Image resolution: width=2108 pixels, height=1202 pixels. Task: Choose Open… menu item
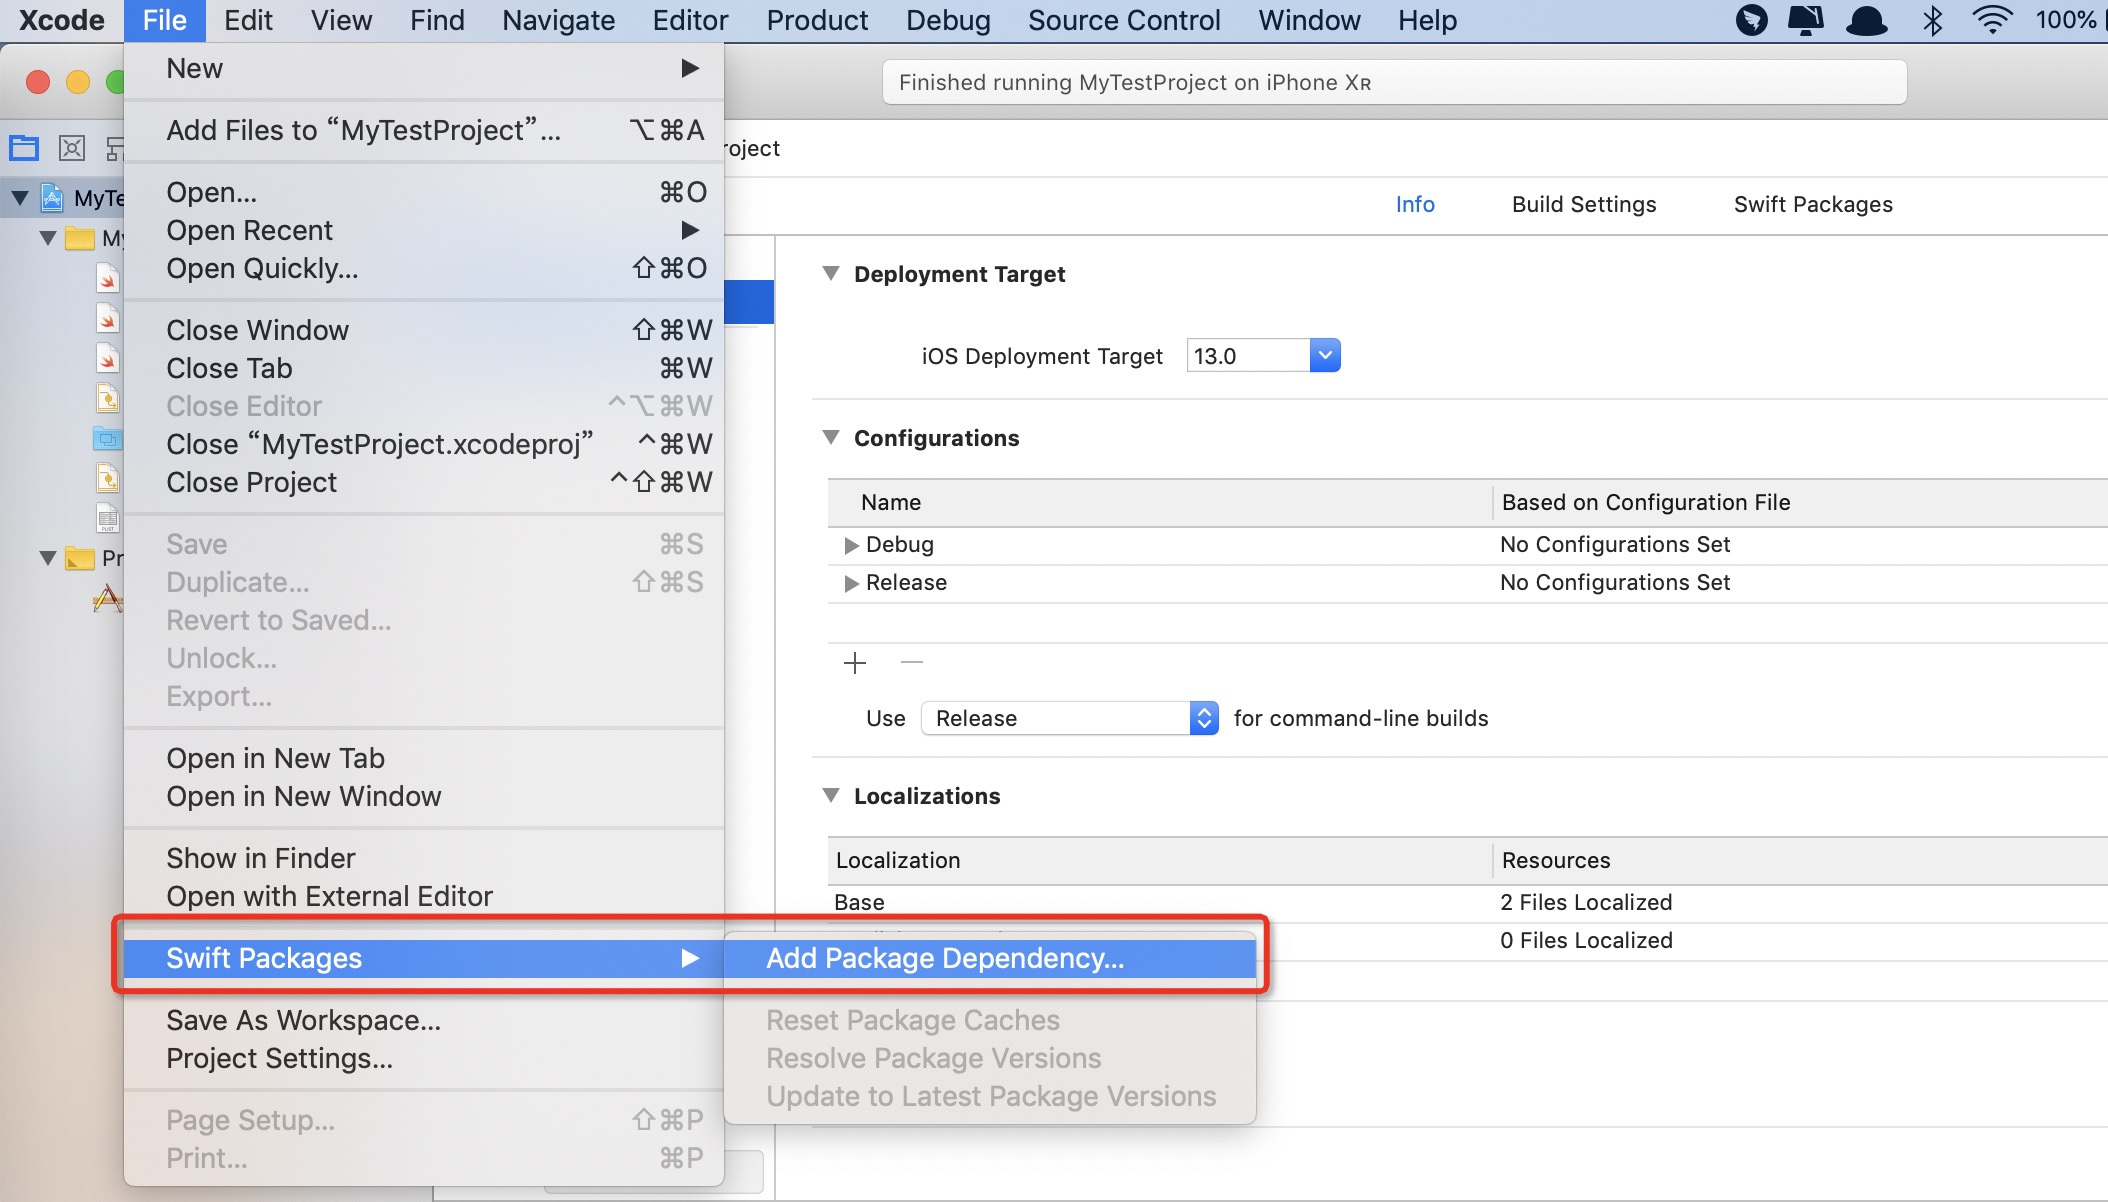coord(424,192)
